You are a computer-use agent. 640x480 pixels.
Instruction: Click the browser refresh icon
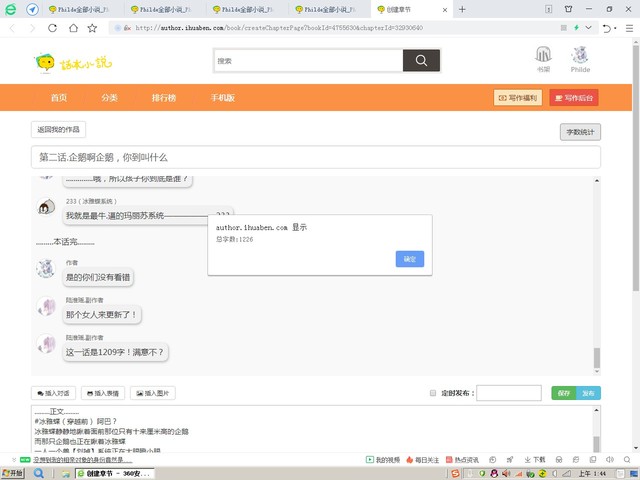(x=68, y=28)
